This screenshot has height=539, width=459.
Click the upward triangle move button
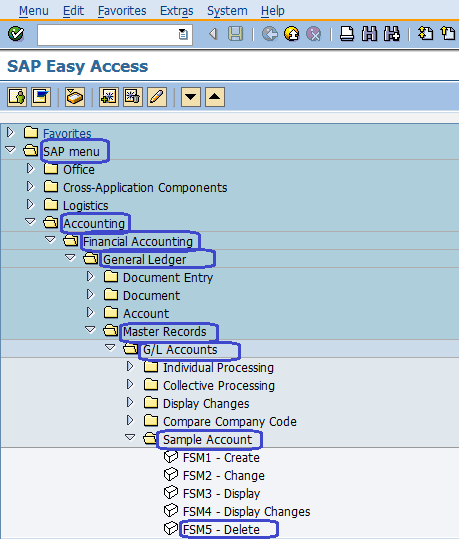coord(215,97)
